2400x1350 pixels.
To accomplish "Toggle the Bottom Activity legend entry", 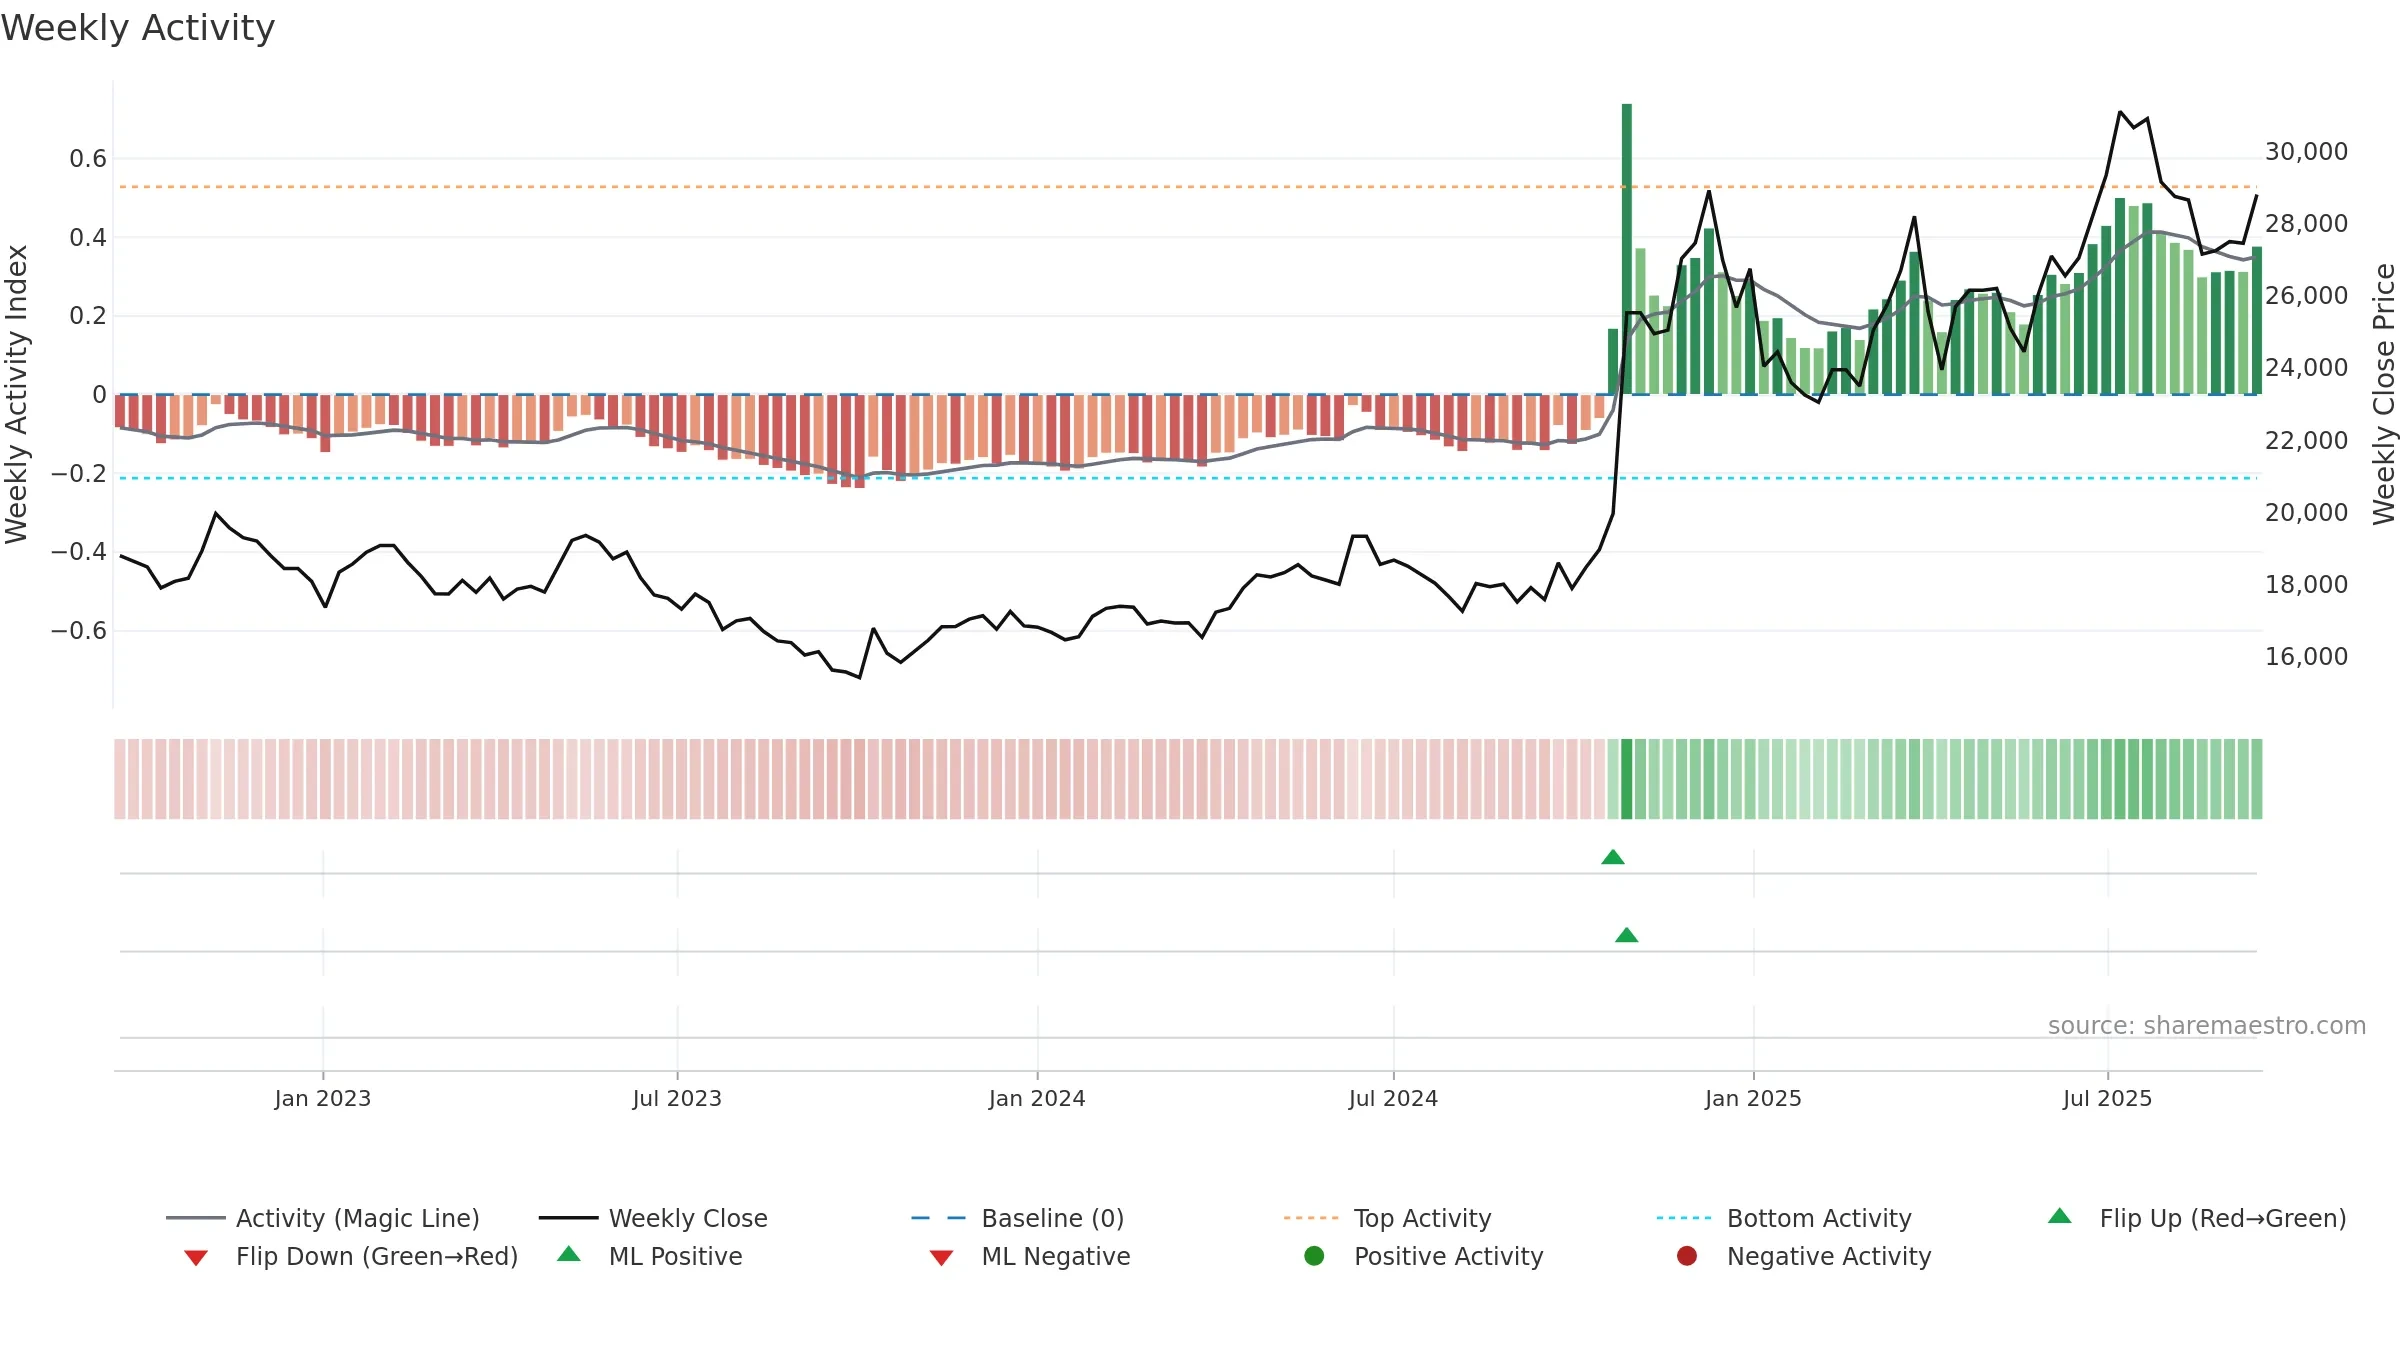I will pos(1784,1218).
